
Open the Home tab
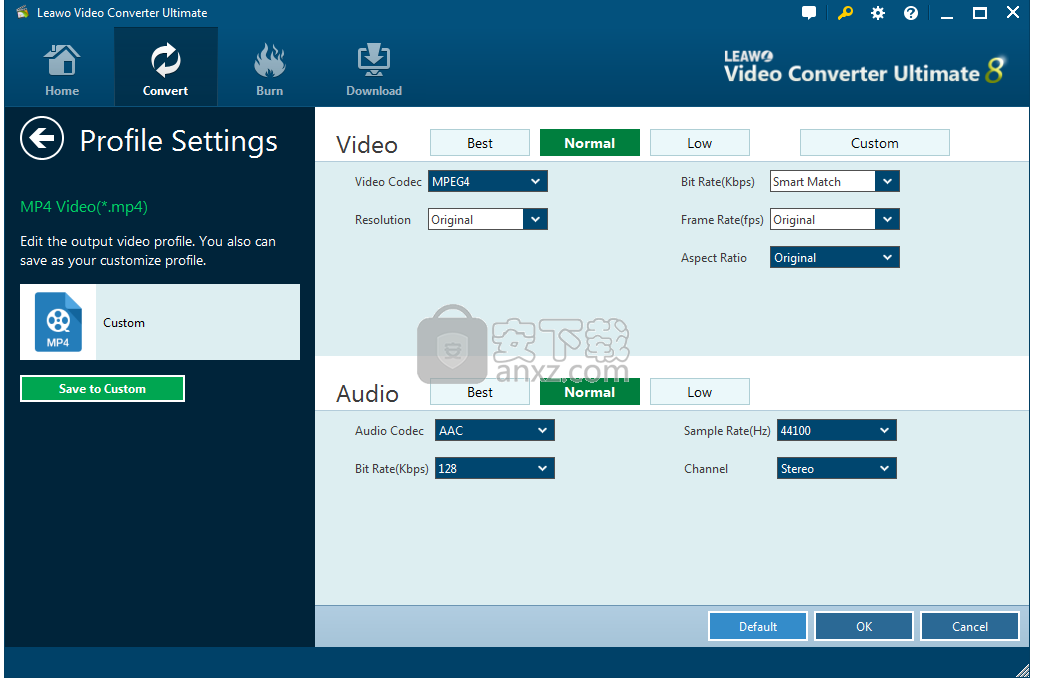click(x=62, y=68)
